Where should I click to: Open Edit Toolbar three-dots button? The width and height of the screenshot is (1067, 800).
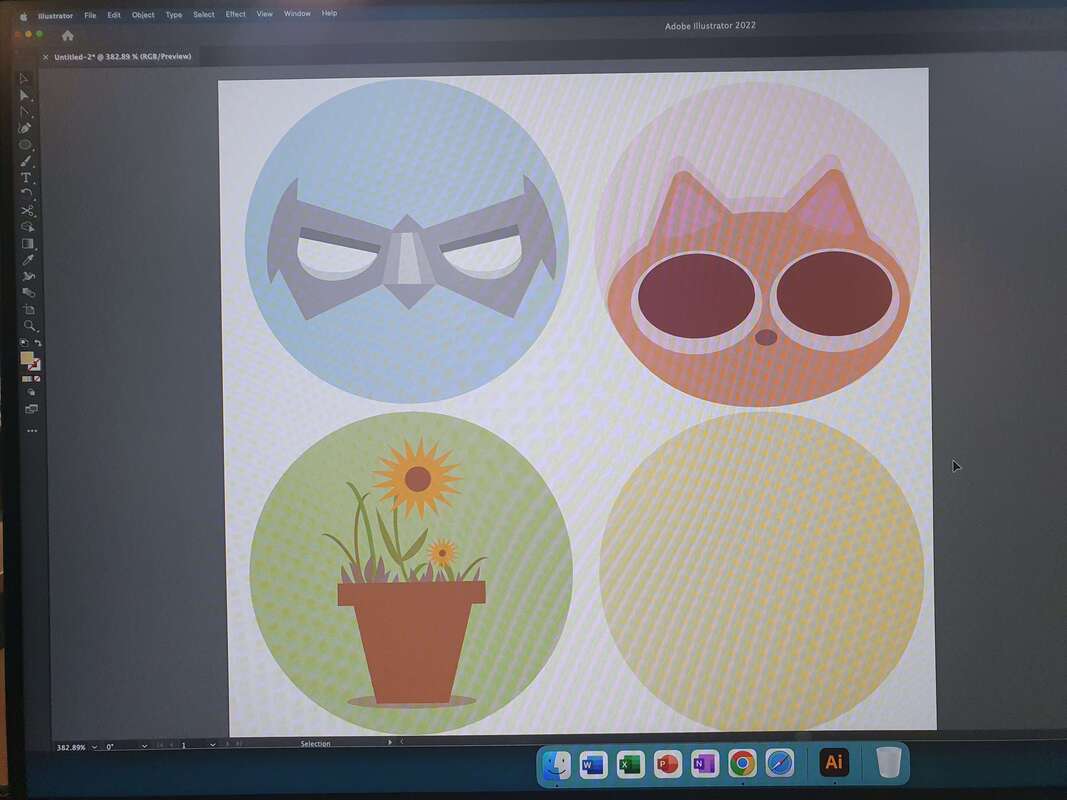click(32, 431)
